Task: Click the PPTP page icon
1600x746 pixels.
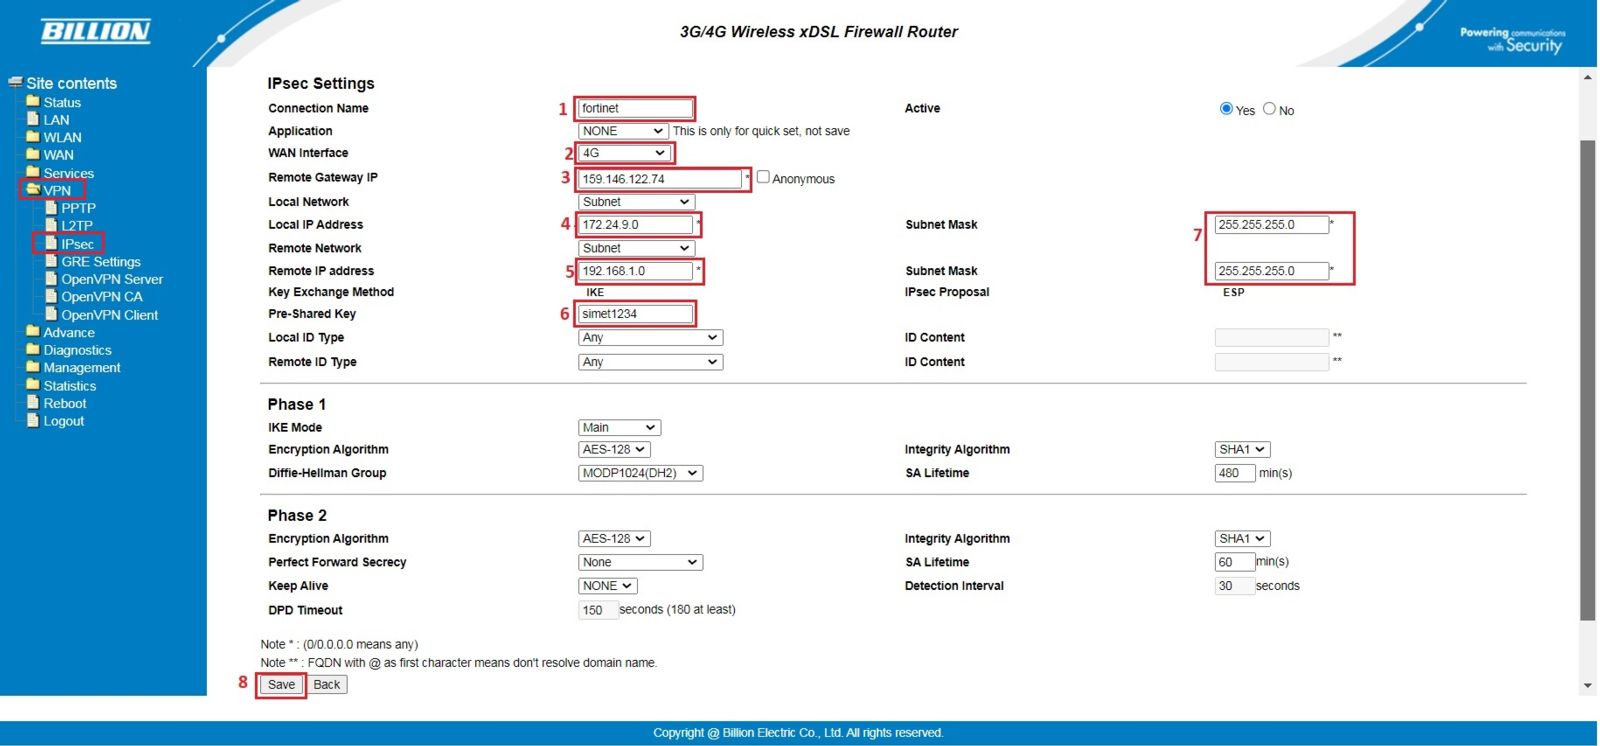Action: 51,208
